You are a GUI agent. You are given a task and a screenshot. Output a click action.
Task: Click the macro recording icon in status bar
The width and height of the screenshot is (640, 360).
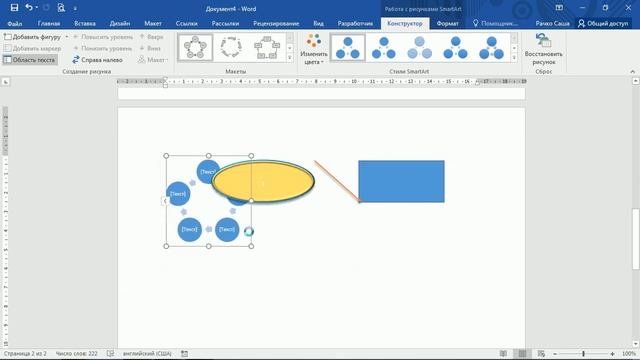184,353
